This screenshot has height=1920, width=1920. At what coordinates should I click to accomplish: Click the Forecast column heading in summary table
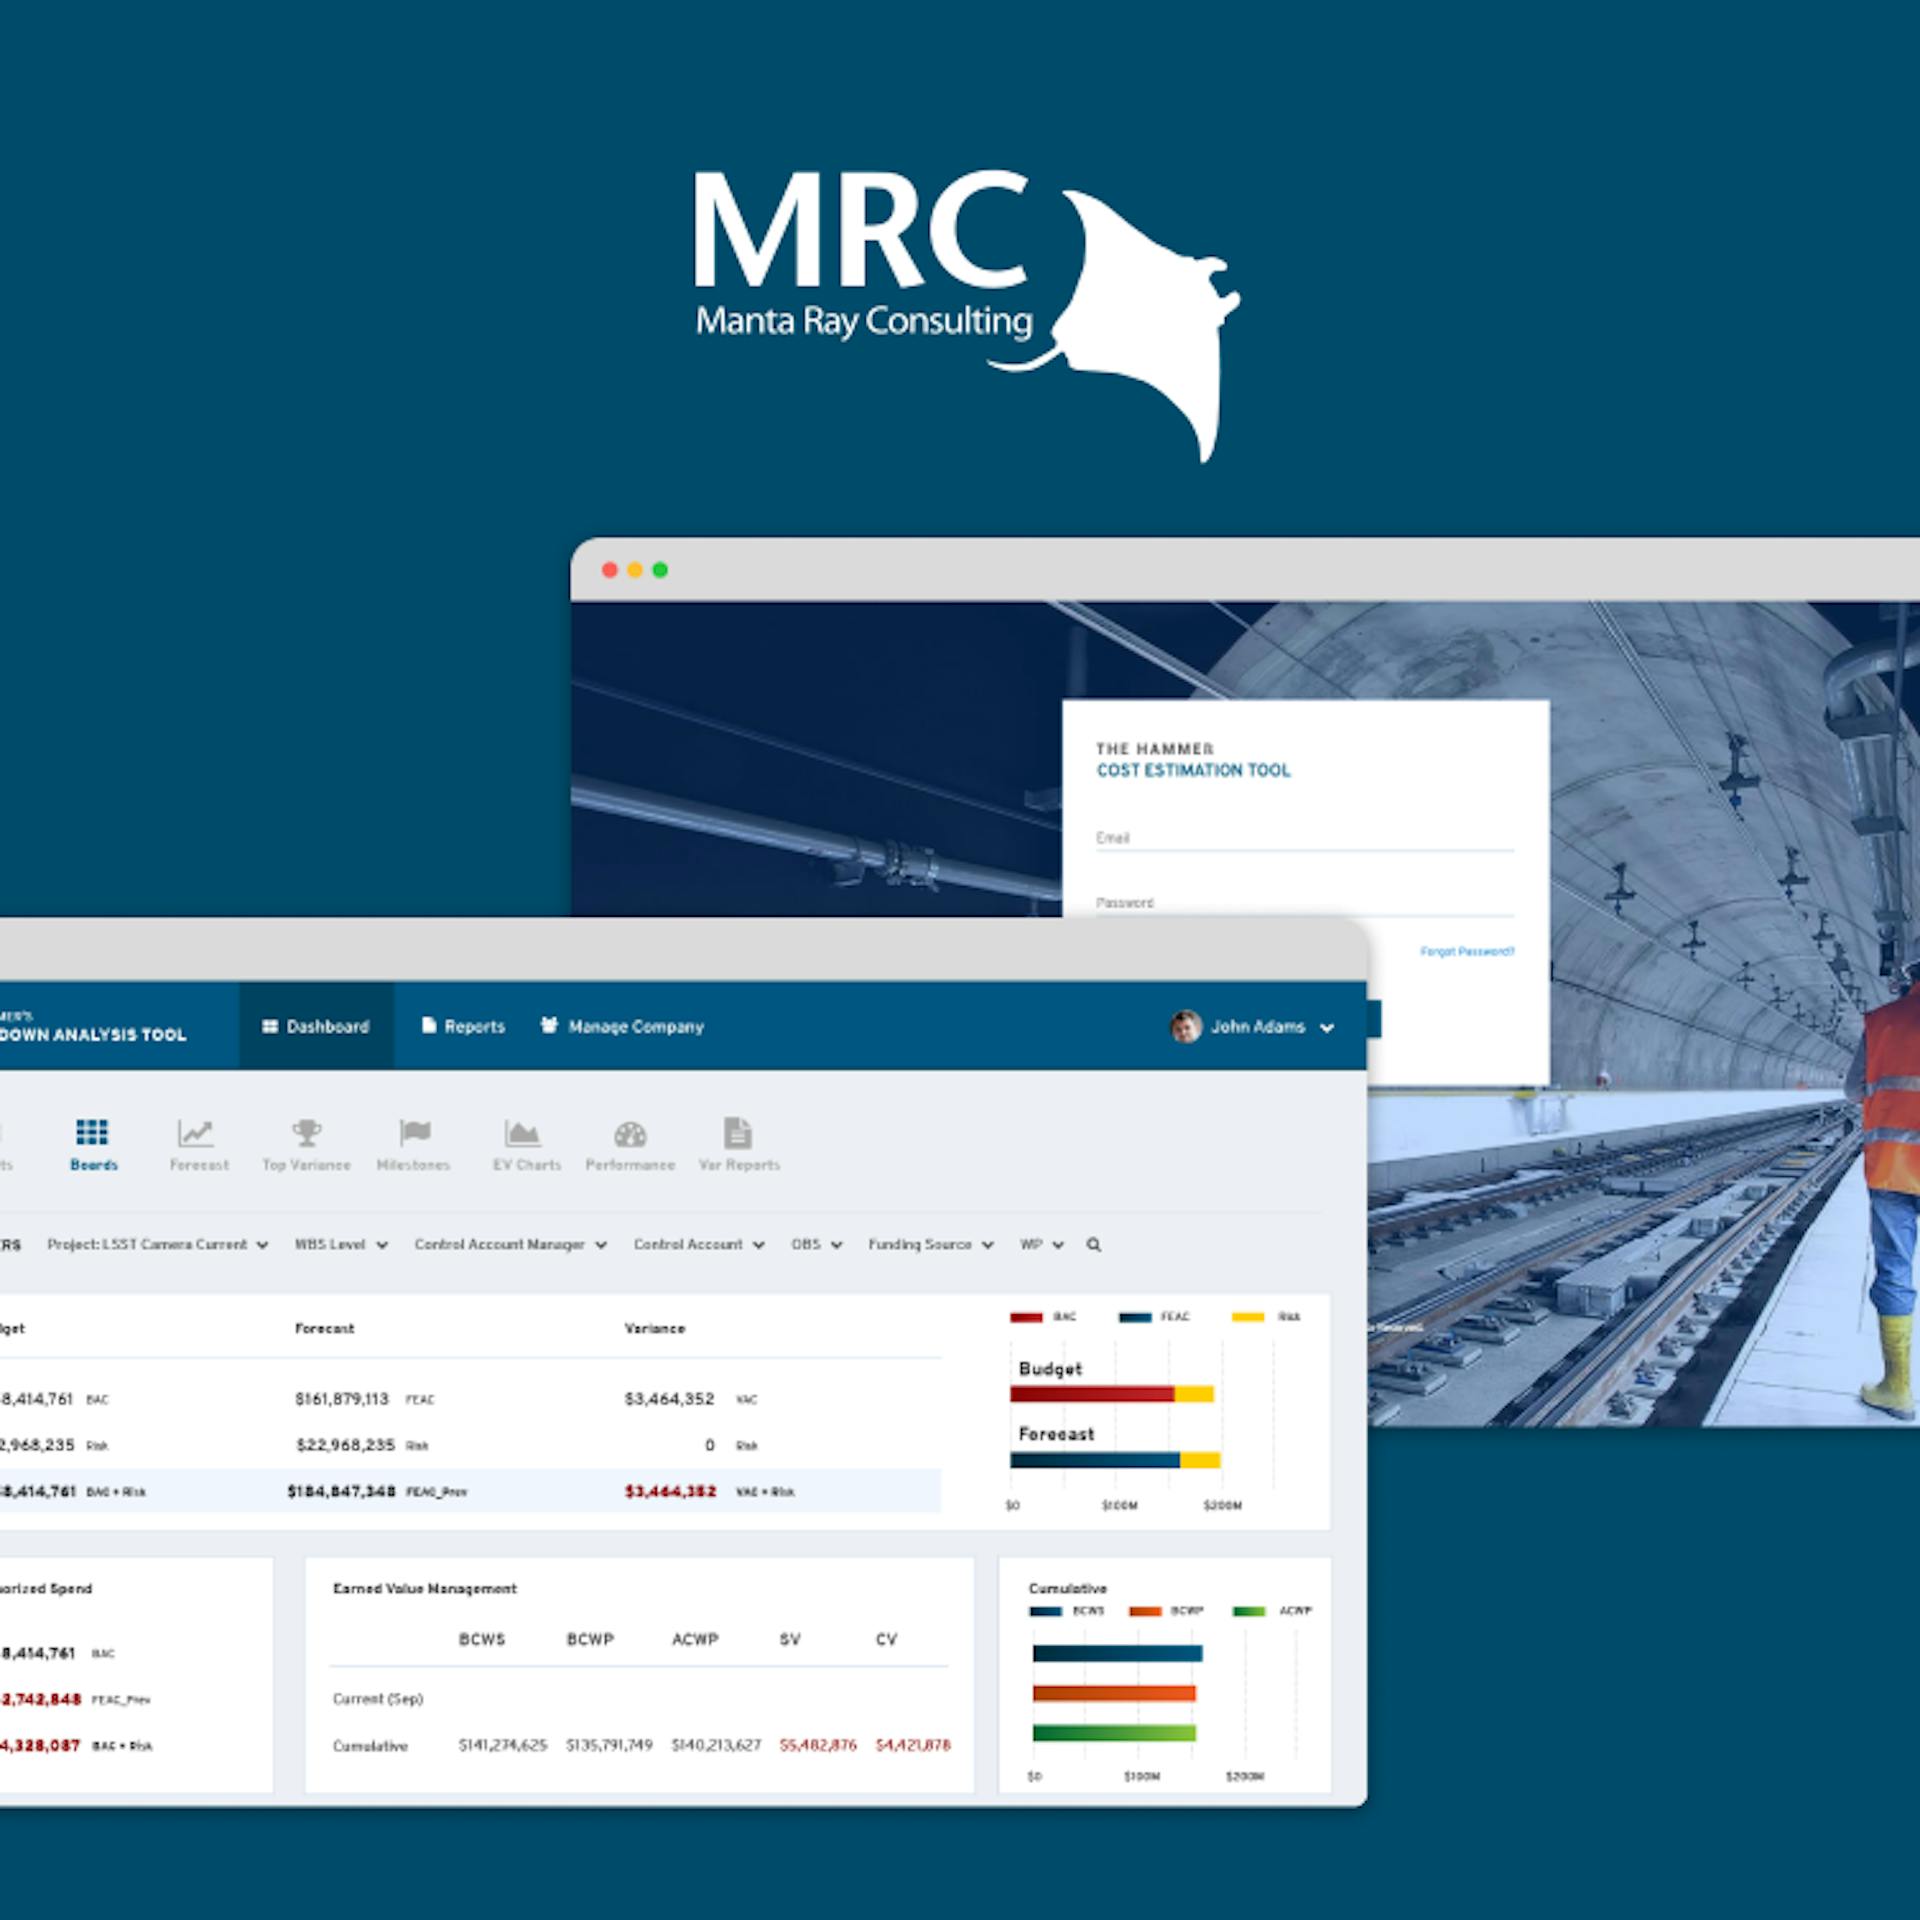(324, 1328)
